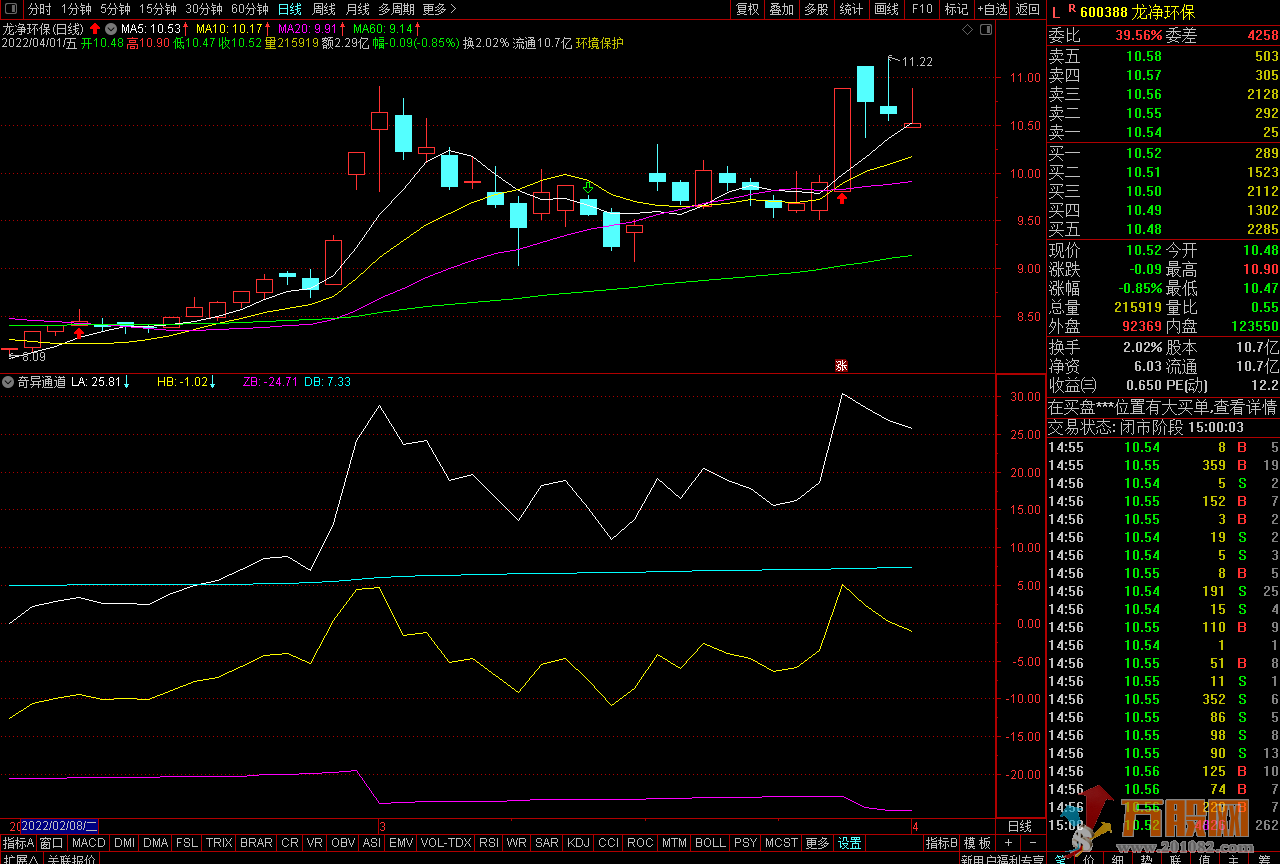1280x864 pixels.
Task: Select the MACD indicator tab
Action: 89,843
